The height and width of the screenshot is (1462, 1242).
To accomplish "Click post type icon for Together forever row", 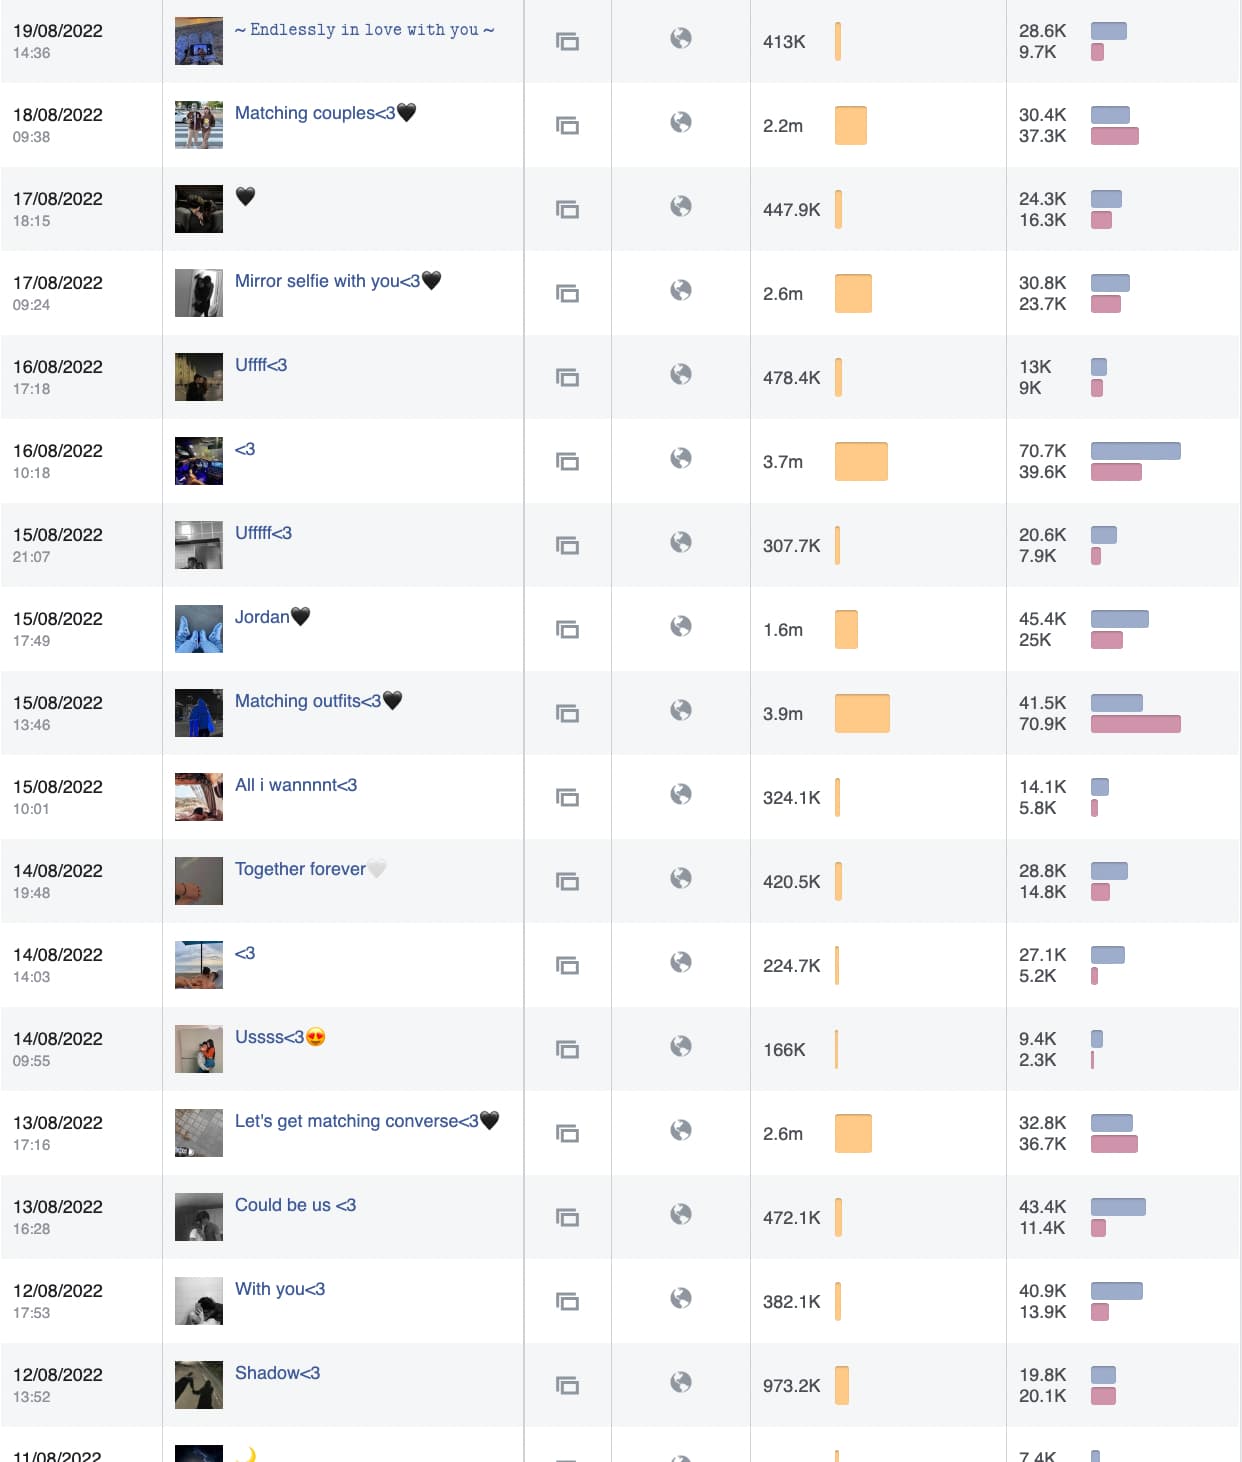I will pyautogui.click(x=567, y=882).
